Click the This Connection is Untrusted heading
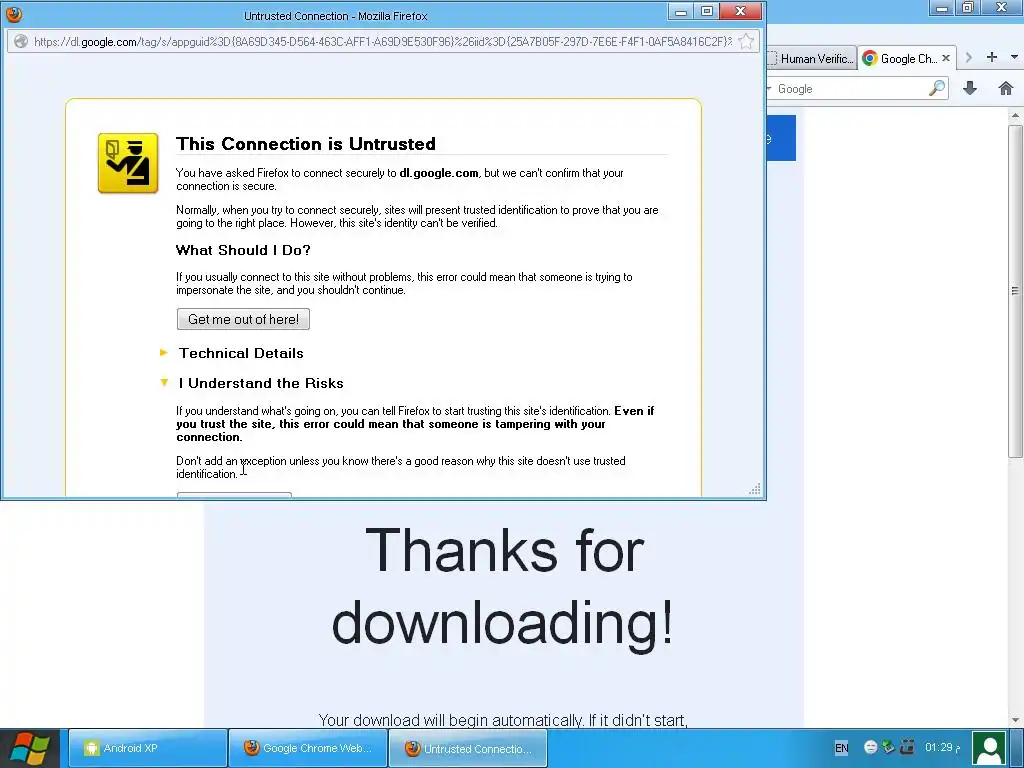 pyautogui.click(x=306, y=144)
